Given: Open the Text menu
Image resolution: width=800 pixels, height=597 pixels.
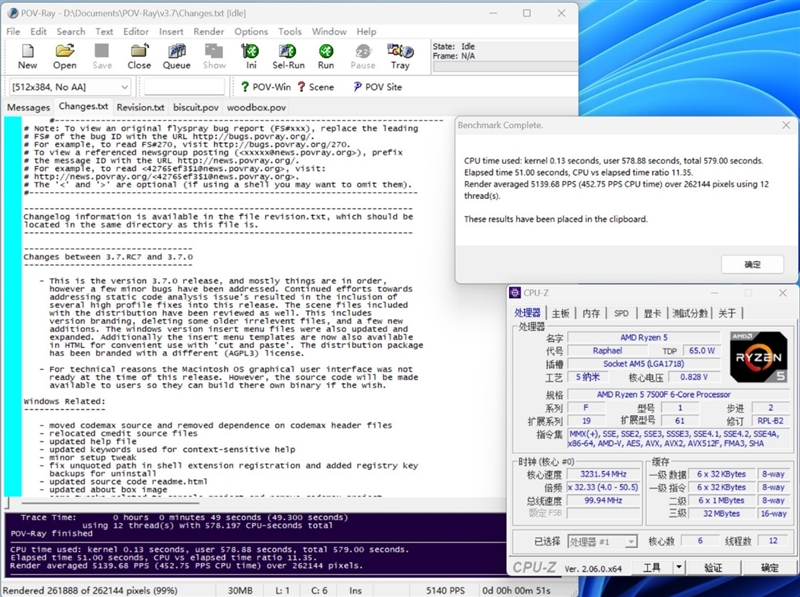Looking at the screenshot, I should (104, 31).
